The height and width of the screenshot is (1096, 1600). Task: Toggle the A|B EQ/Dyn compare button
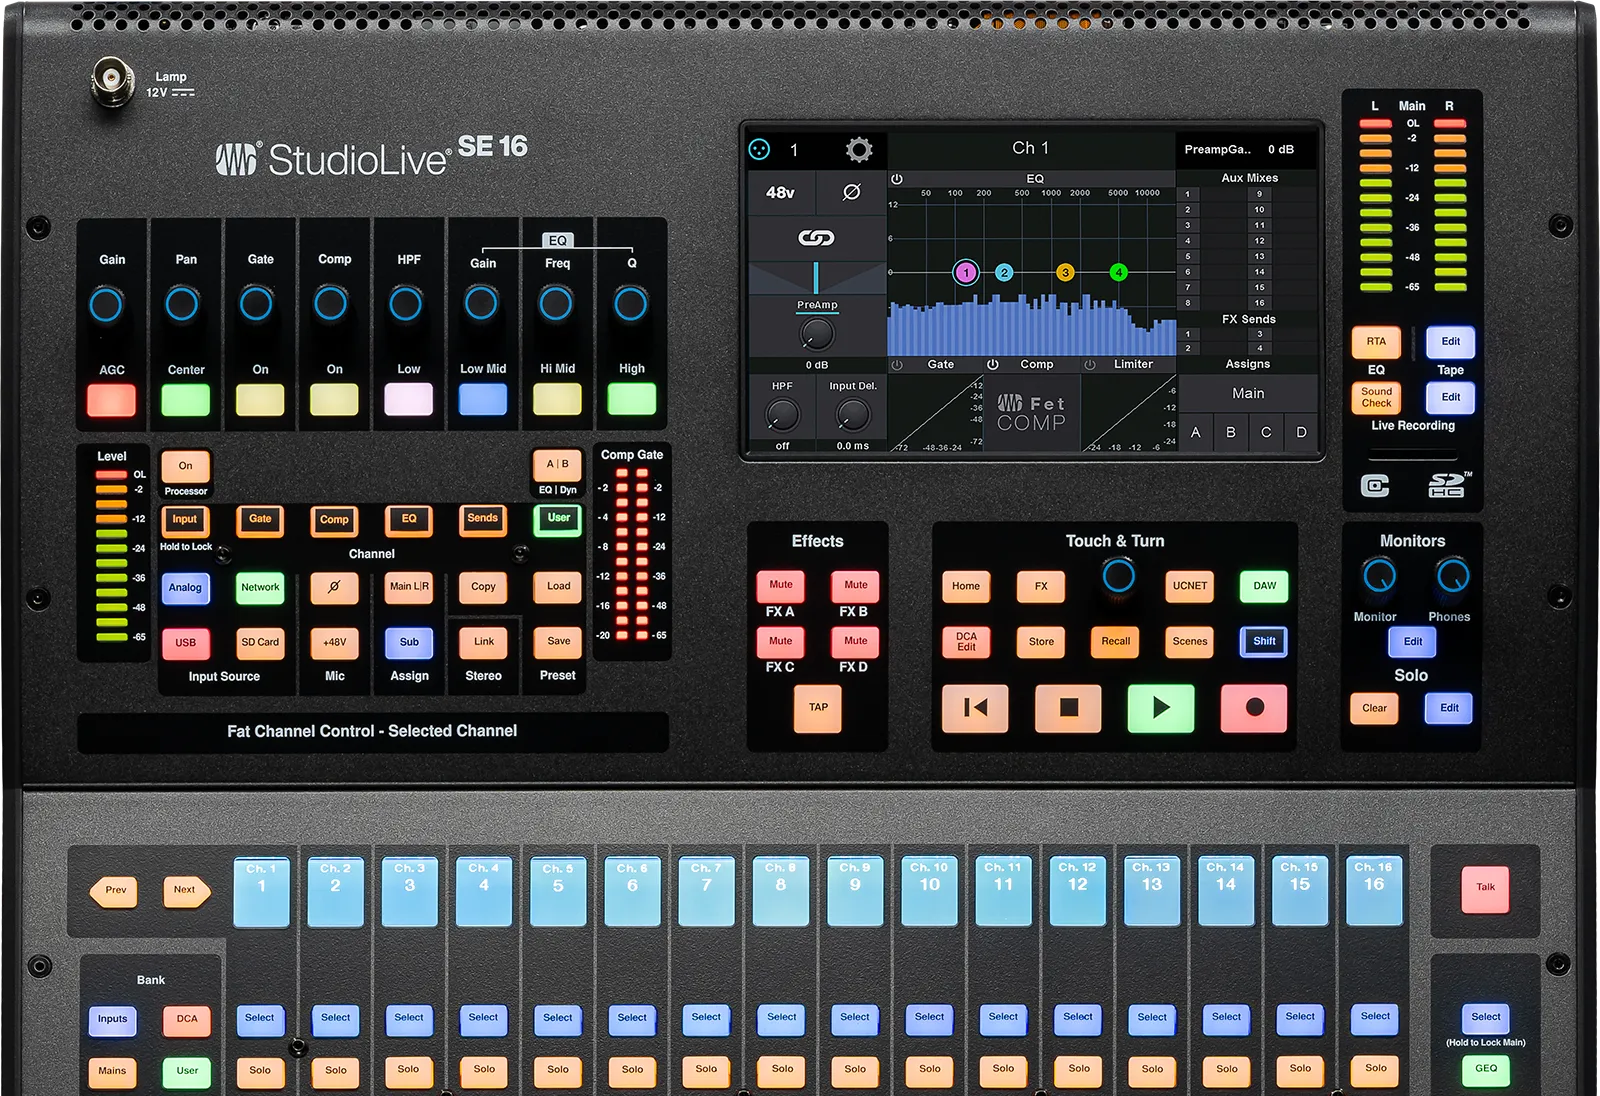(x=557, y=465)
